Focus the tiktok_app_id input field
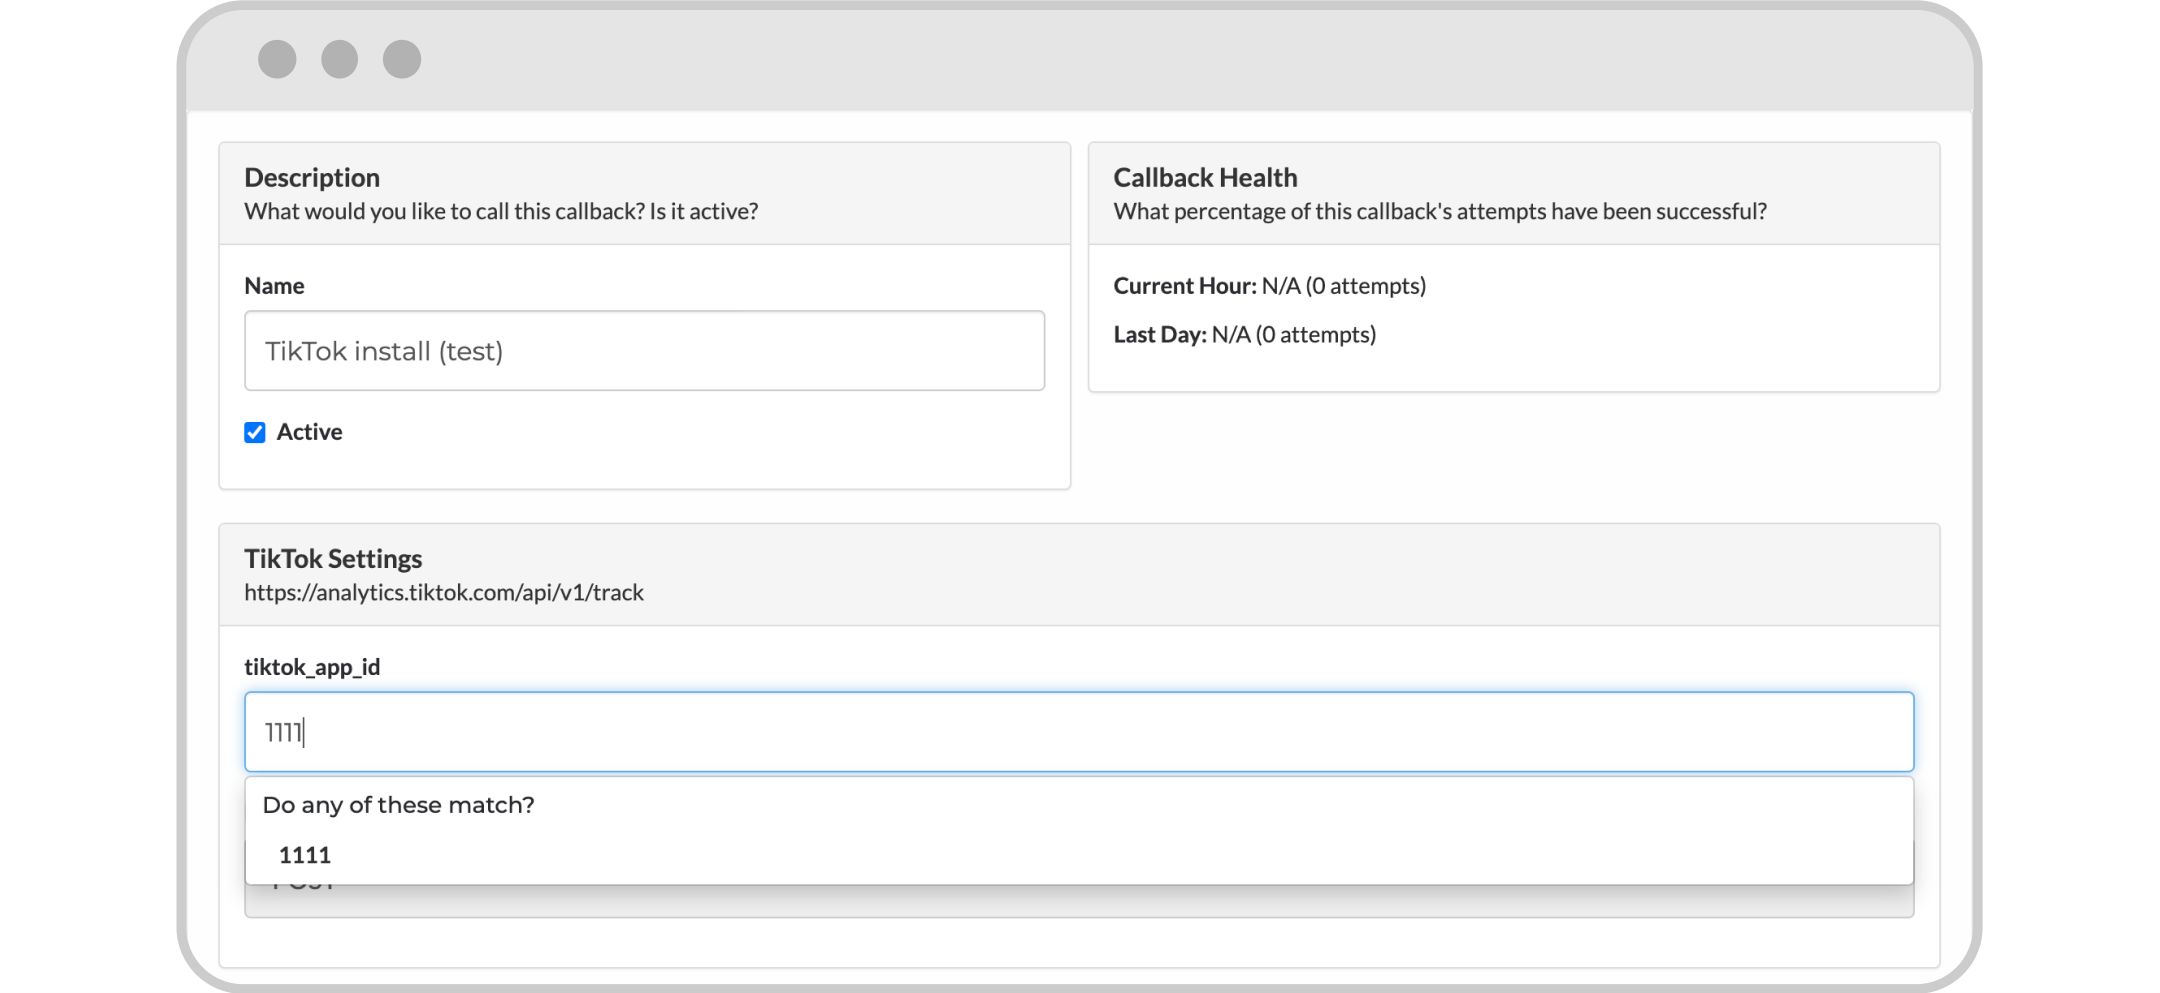 click(x=1078, y=732)
